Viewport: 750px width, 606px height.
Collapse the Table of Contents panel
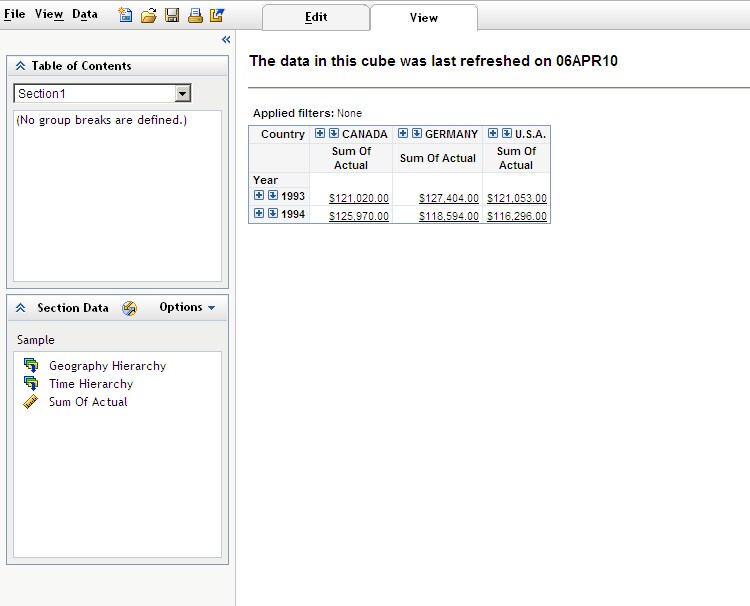point(20,66)
